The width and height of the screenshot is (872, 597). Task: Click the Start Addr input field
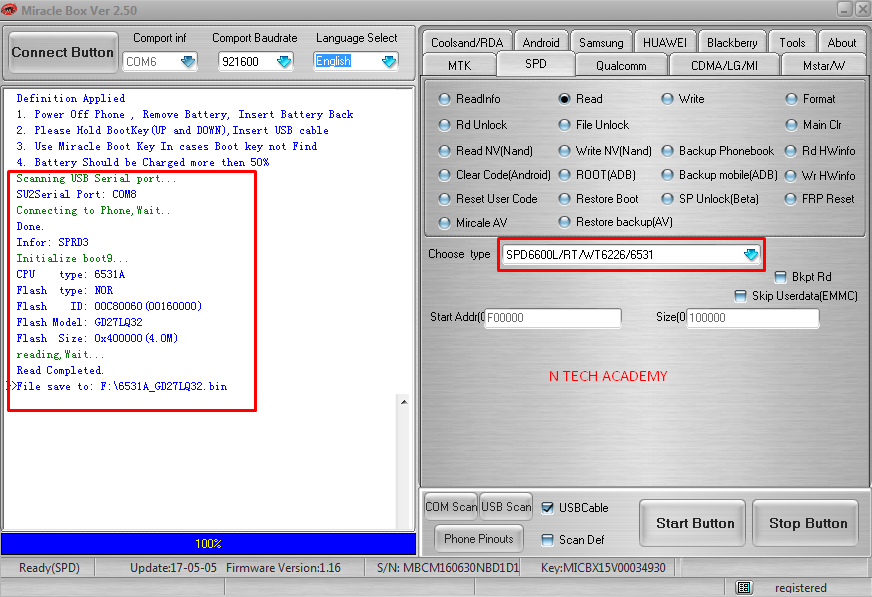(553, 318)
